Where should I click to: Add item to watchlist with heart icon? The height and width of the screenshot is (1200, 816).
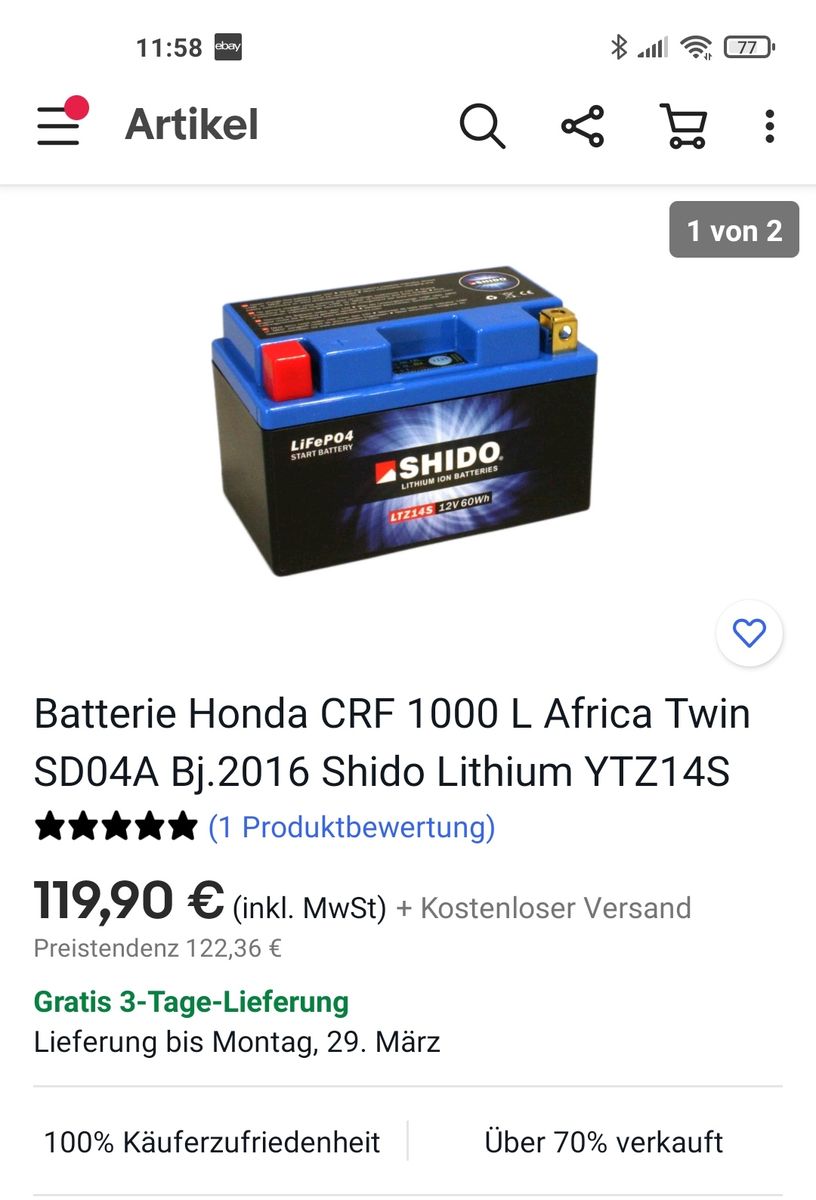[x=749, y=632]
